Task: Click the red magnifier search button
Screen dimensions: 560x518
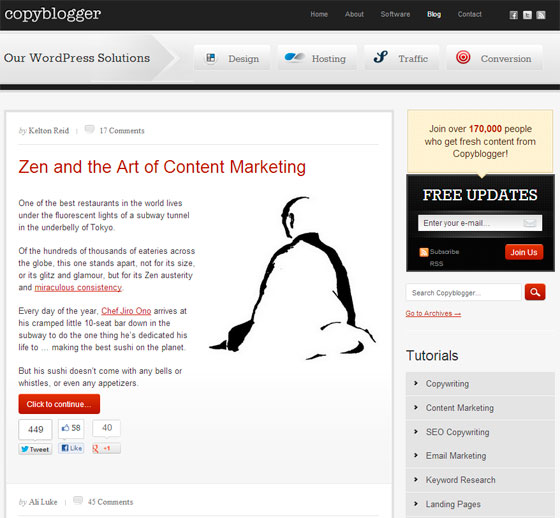Action: pos(535,292)
